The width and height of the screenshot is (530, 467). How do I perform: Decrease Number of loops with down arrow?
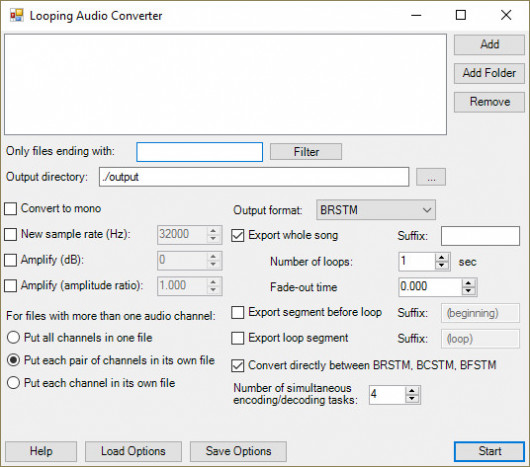[x=441, y=266]
